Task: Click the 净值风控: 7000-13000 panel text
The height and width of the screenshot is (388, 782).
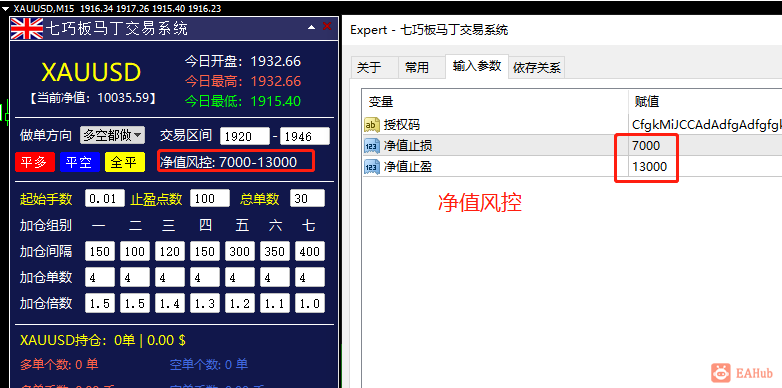Action: point(228,162)
